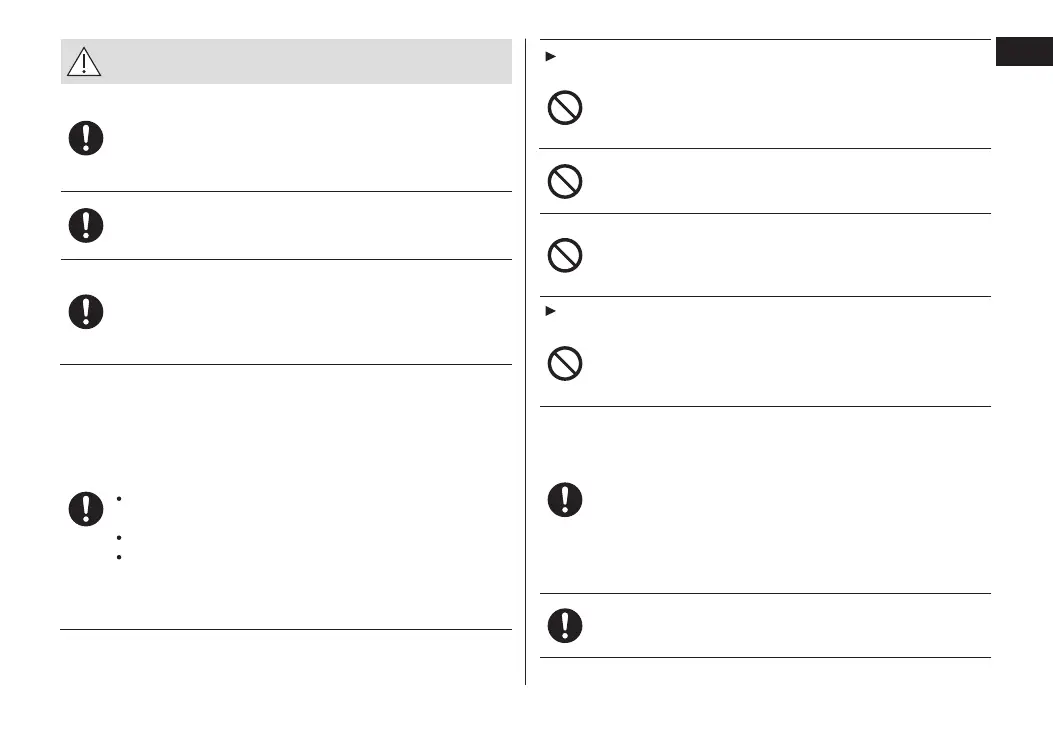
Task: Click the first prohibition icon in right column
Action: click(565, 108)
